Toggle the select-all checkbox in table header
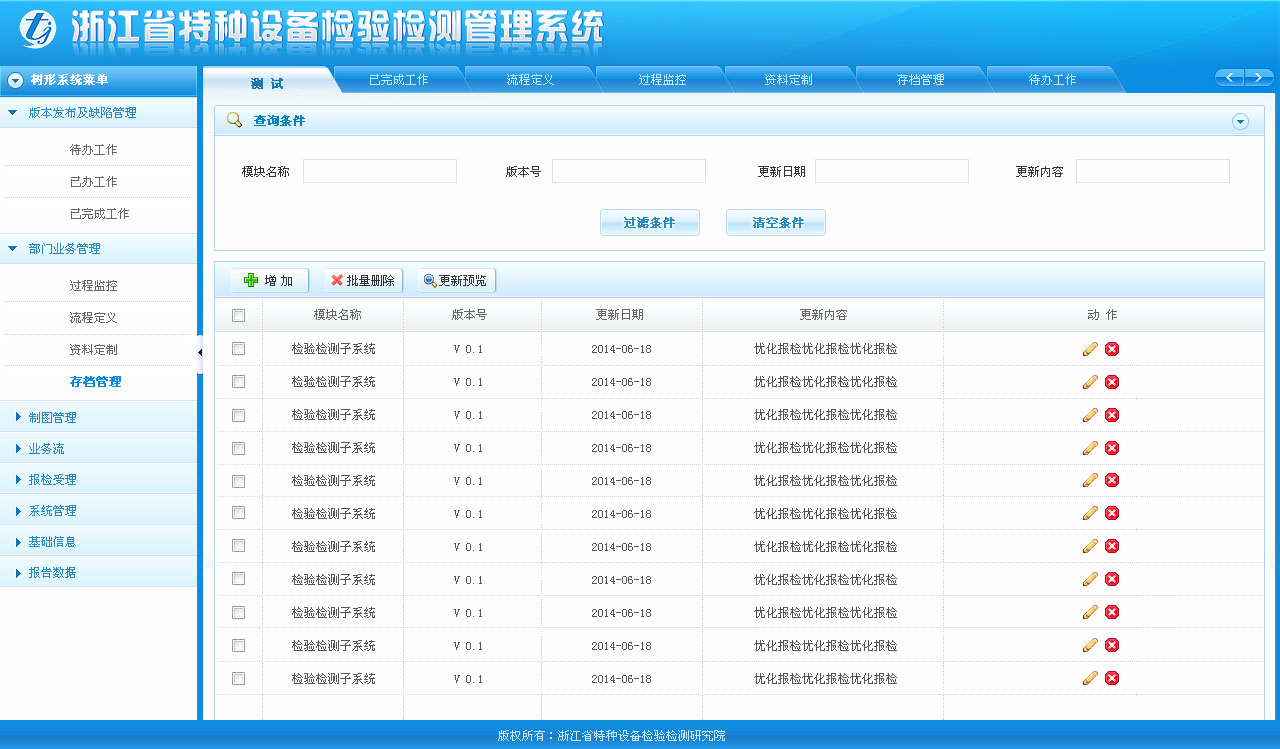The height and width of the screenshot is (749, 1280). click(x=238, y=315)
